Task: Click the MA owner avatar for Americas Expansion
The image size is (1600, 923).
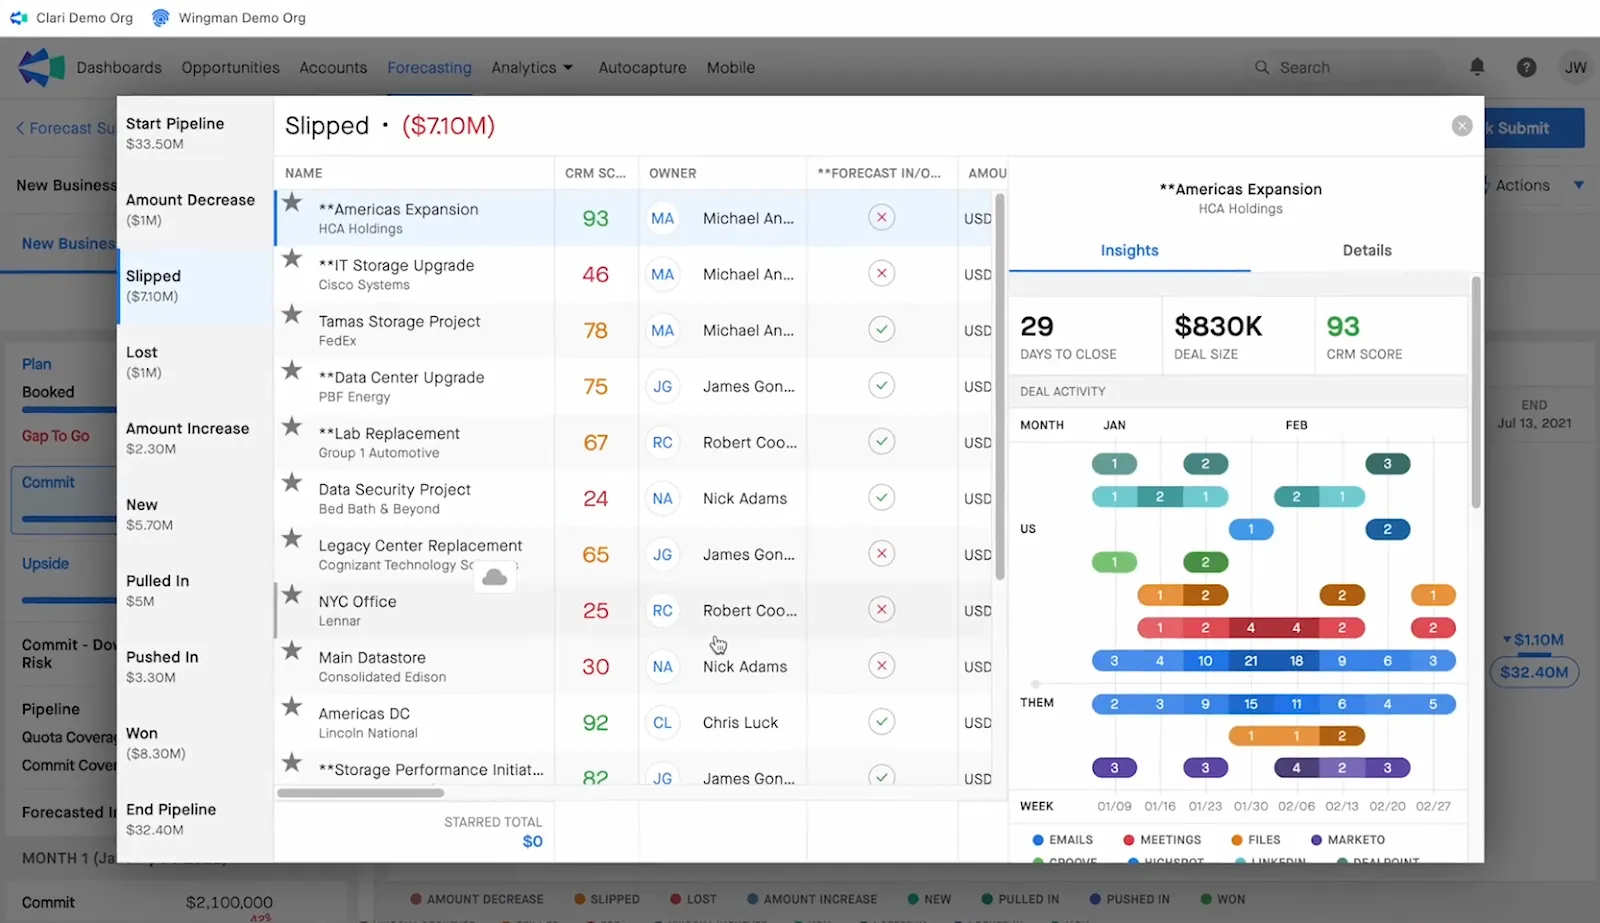Action: pyautogui.click(x=663, y=218)
